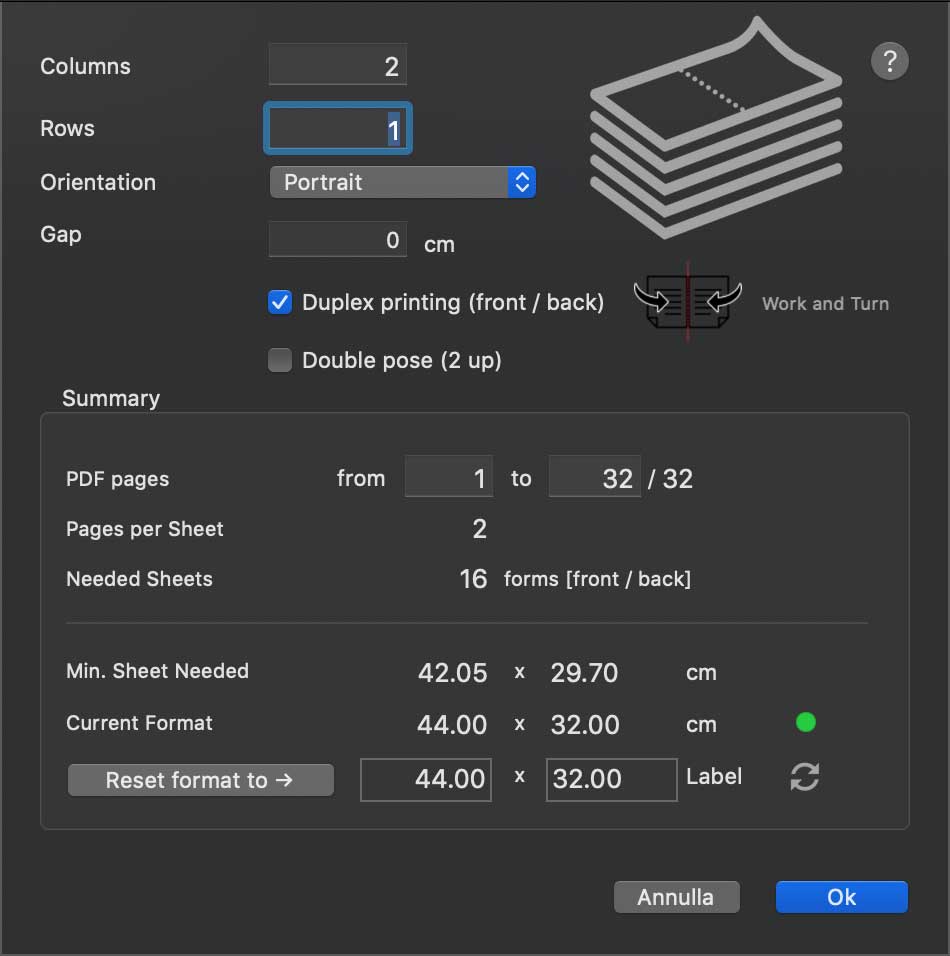
Task: Dismiss the dialog via Annulla
Action: tap(676, 896)
